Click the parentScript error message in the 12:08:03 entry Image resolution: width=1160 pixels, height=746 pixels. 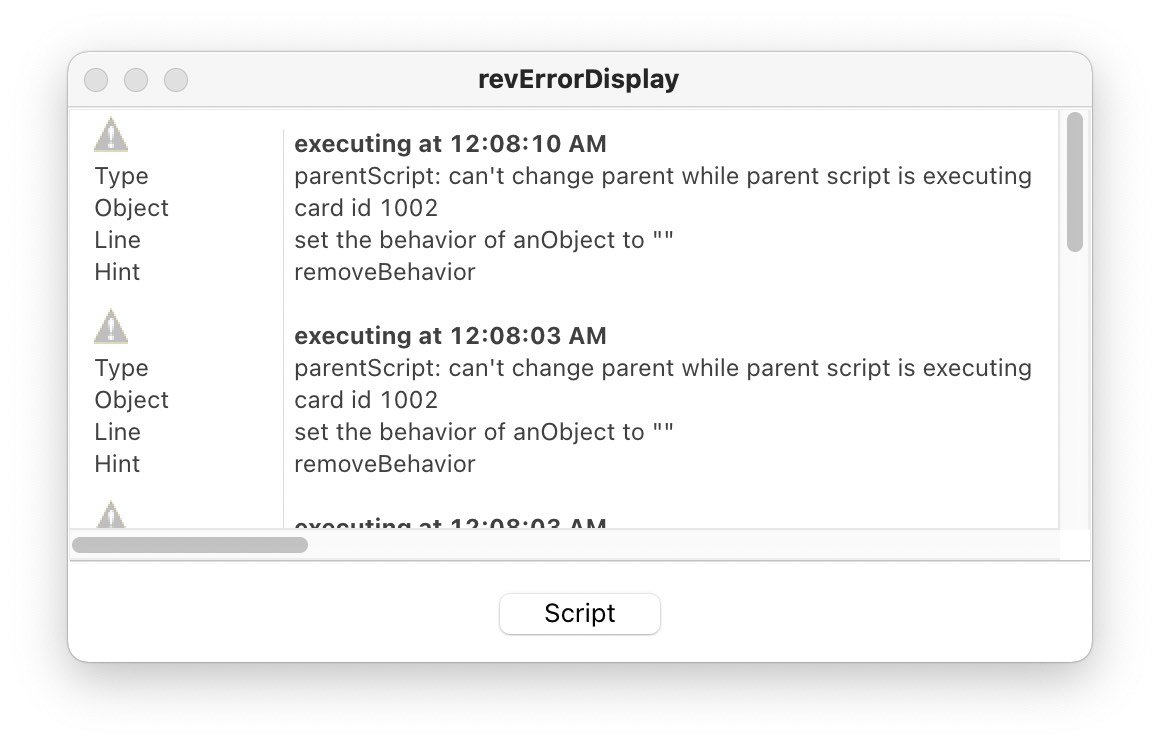point(662,368)
